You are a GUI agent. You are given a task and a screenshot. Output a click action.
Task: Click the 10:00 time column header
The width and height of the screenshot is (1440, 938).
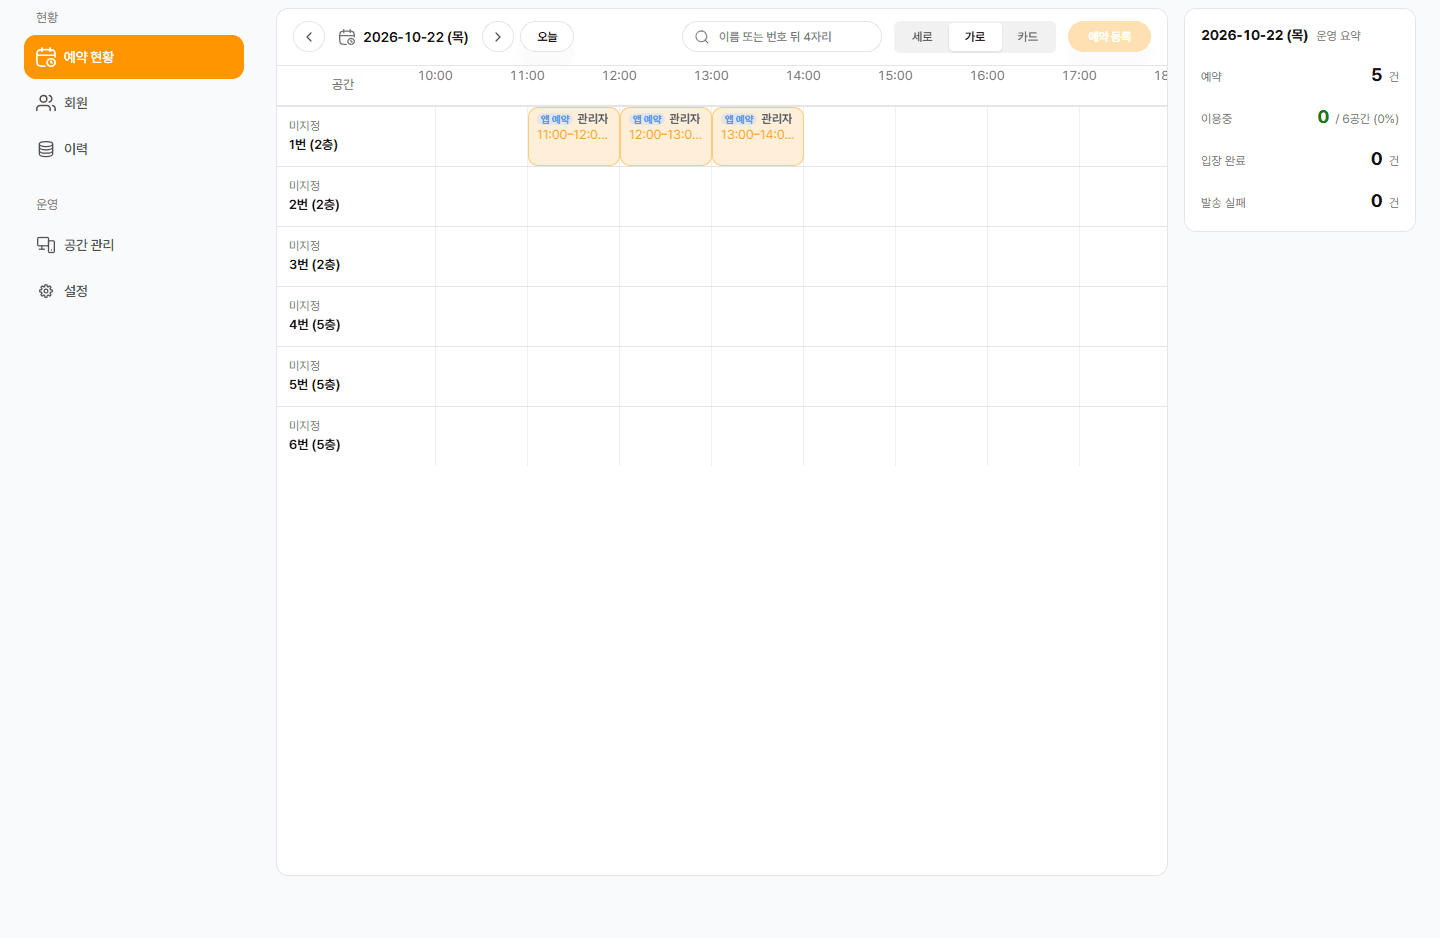tap(435, 76)
